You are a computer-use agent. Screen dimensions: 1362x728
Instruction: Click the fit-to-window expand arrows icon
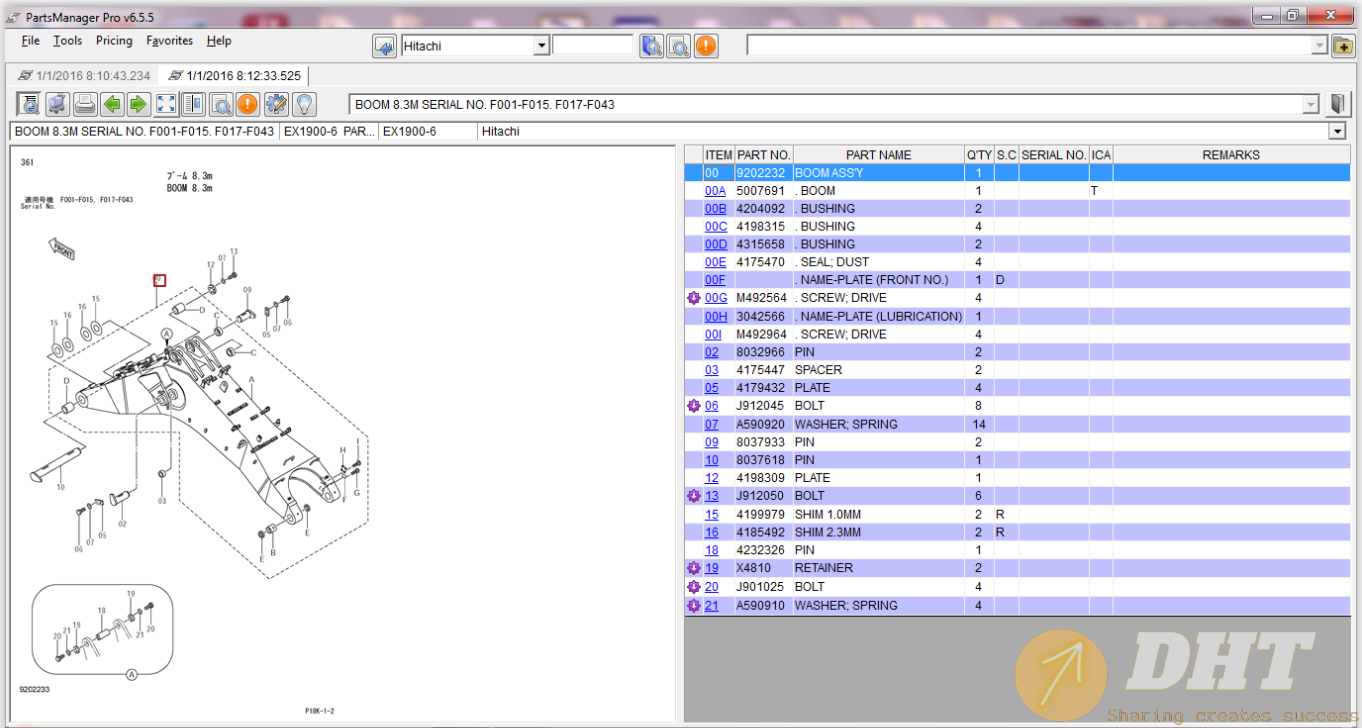(x=166, y=104)
